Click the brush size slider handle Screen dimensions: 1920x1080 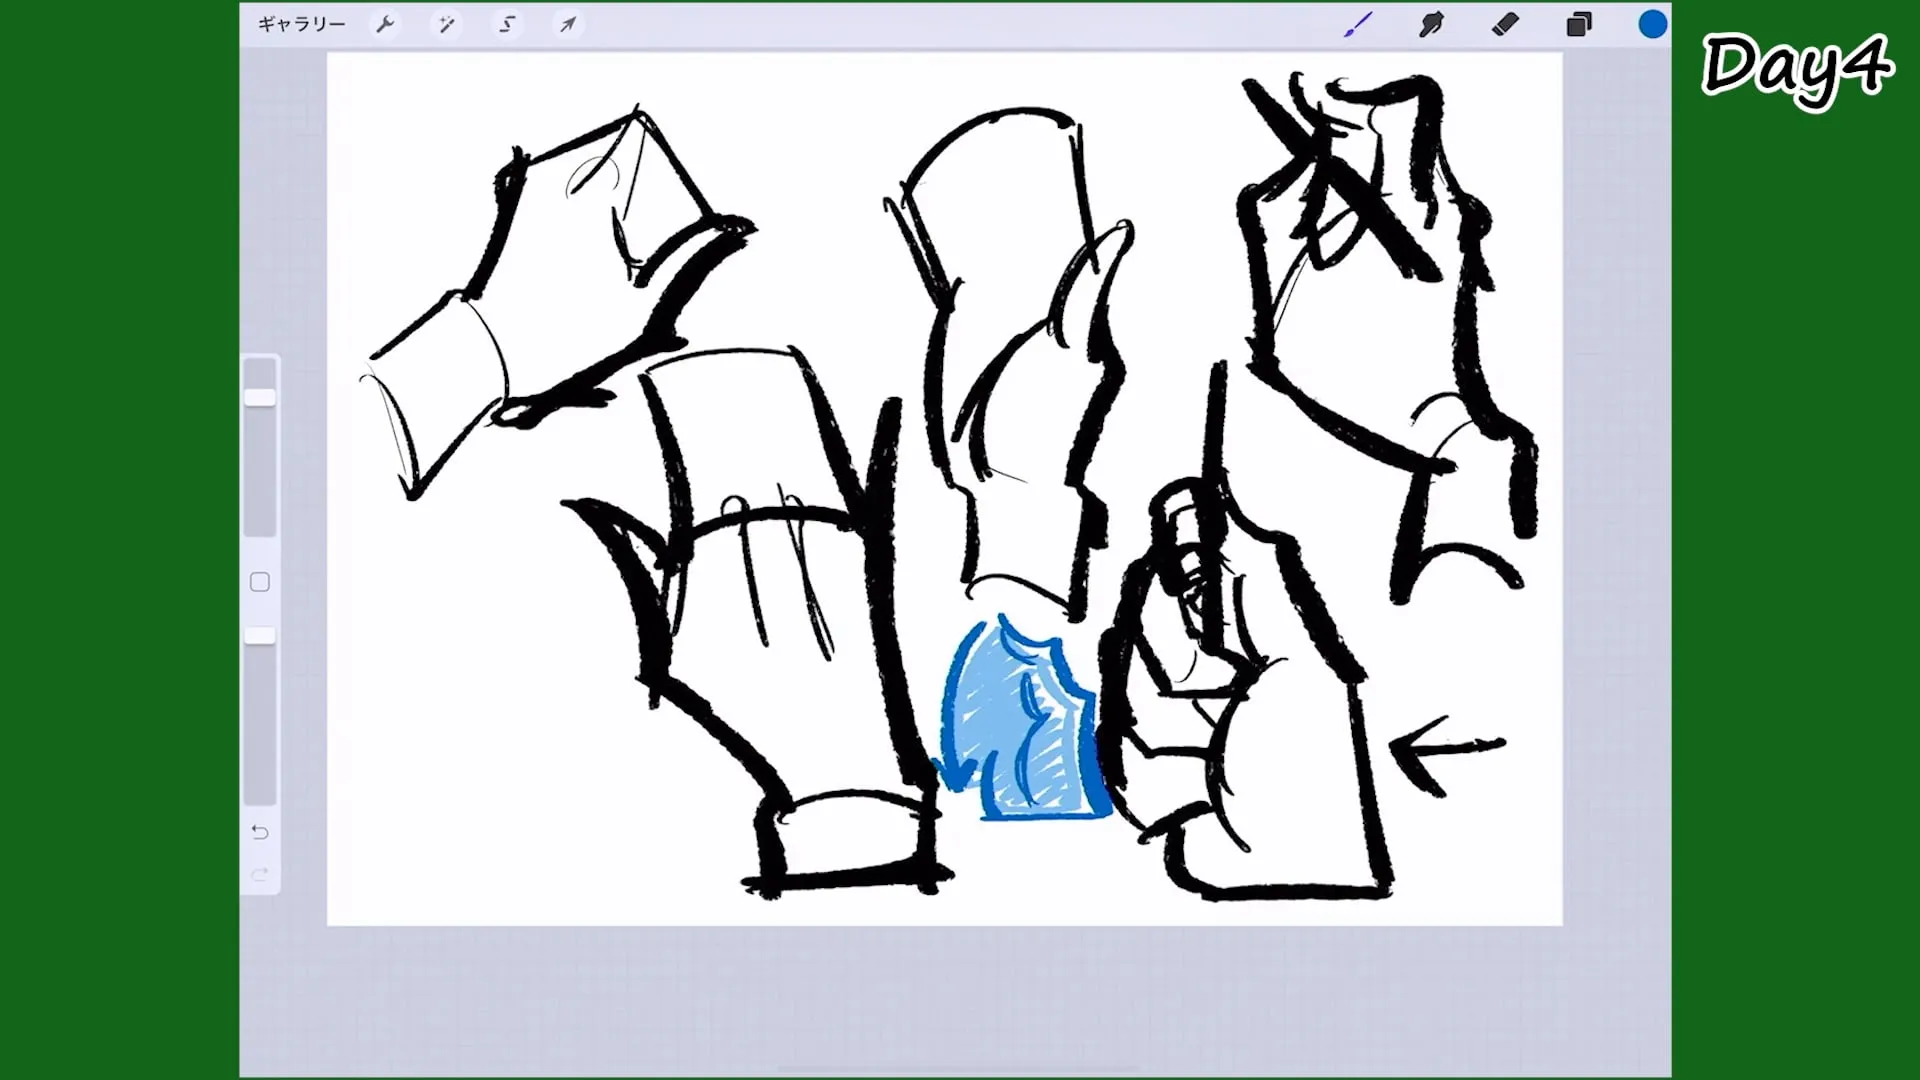[x=260, y=397]
